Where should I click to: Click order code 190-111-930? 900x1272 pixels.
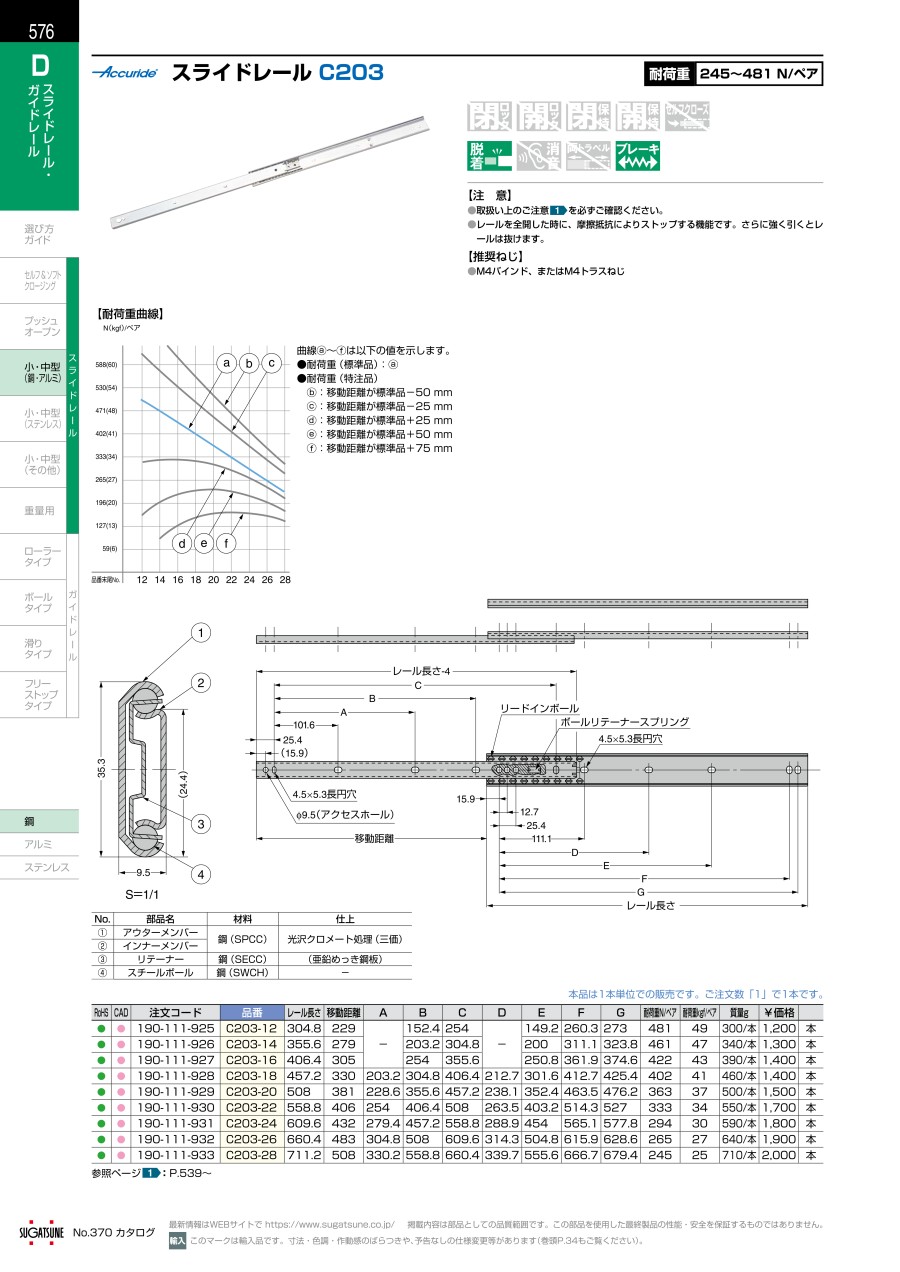[175, 1108]
